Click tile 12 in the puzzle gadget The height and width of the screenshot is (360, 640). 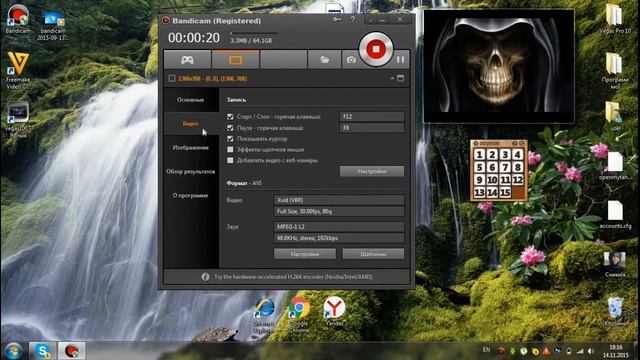(518, 180)
